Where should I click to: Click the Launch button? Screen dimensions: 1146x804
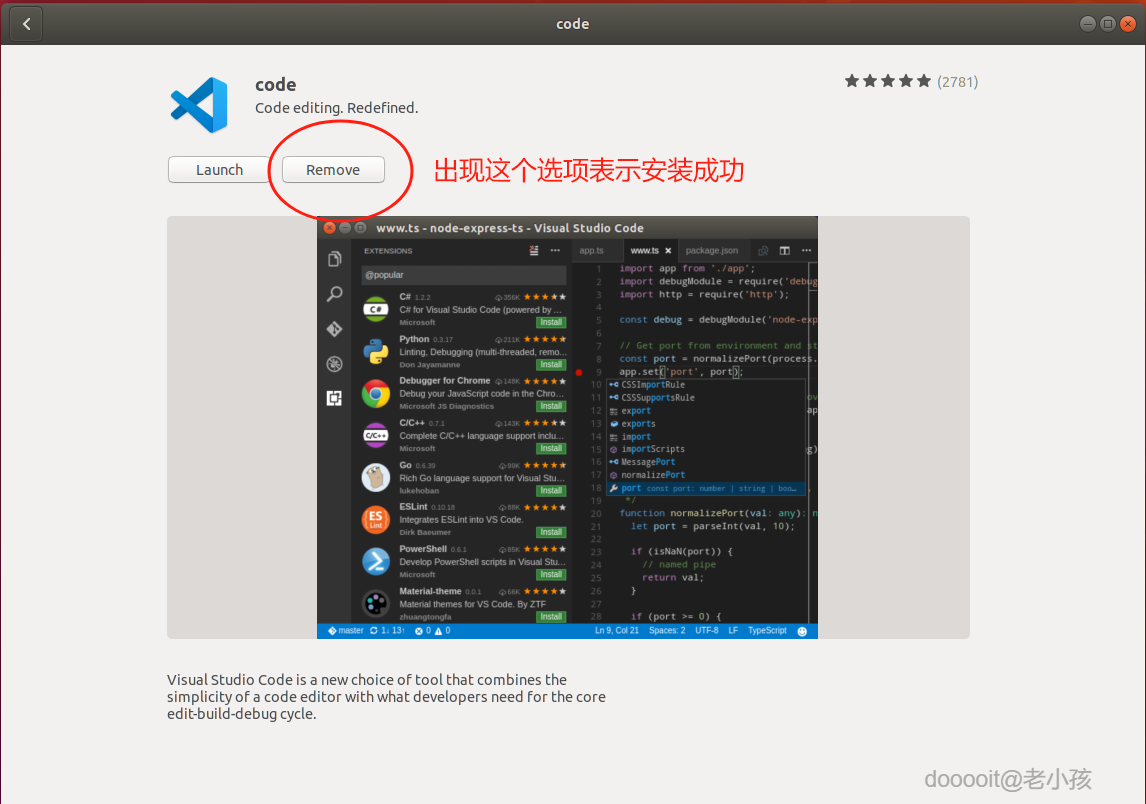tap(218, 169)
